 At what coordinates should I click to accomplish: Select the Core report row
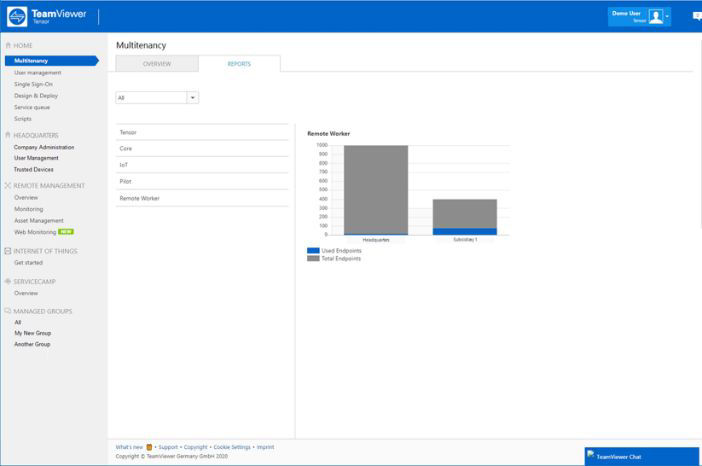[202, 149]
